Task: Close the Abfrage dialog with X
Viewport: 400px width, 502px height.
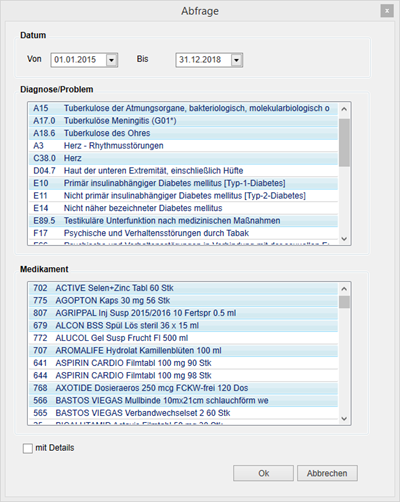Action: [x=387, y=11]
